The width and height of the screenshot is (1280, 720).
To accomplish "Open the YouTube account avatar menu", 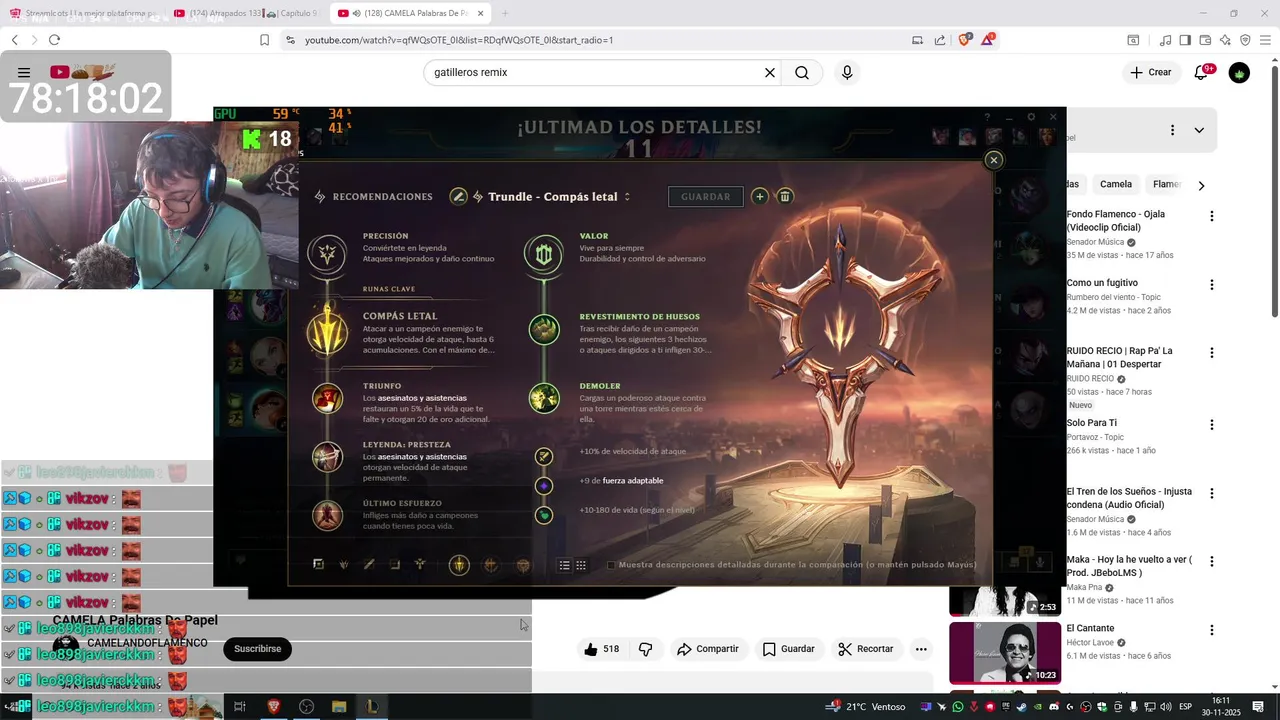I will [x=1239, y=73].
